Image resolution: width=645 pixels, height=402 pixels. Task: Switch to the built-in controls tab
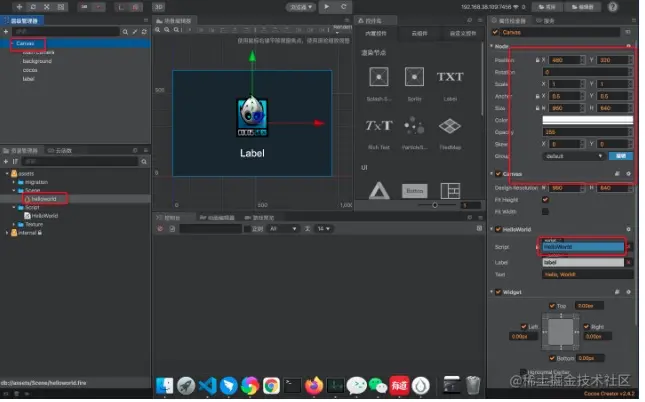point(376,33)
